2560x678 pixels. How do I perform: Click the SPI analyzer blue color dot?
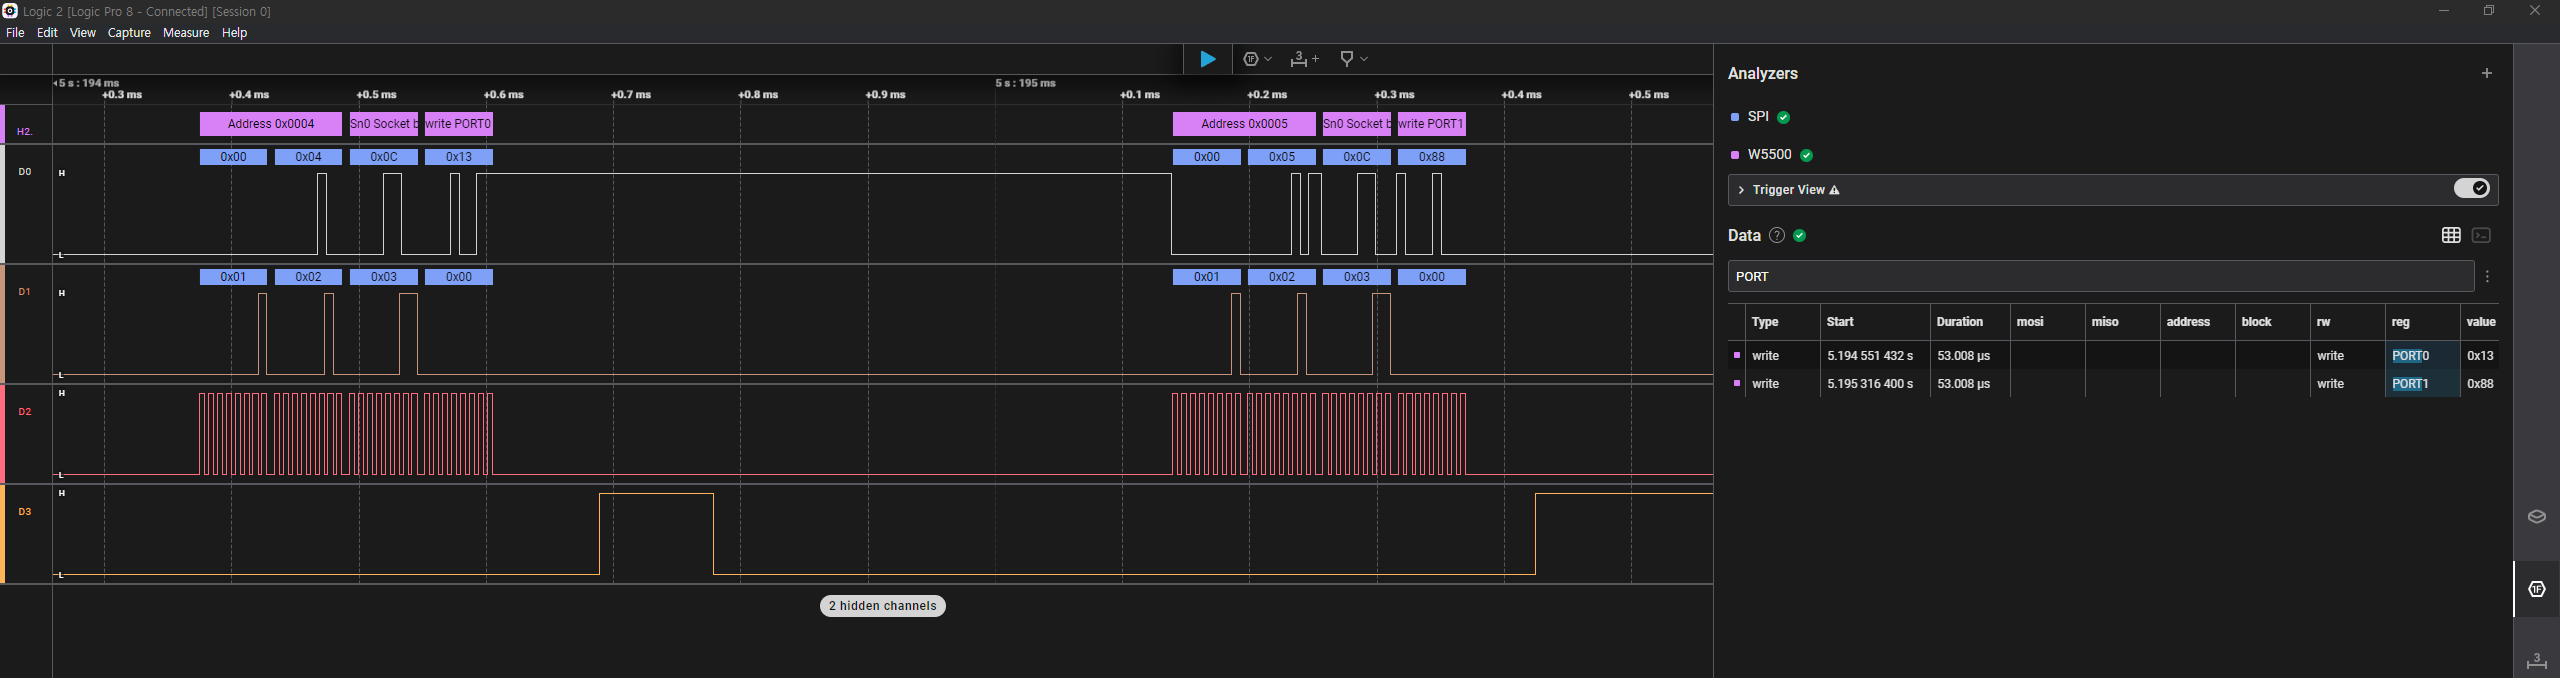click(1735, 117)
